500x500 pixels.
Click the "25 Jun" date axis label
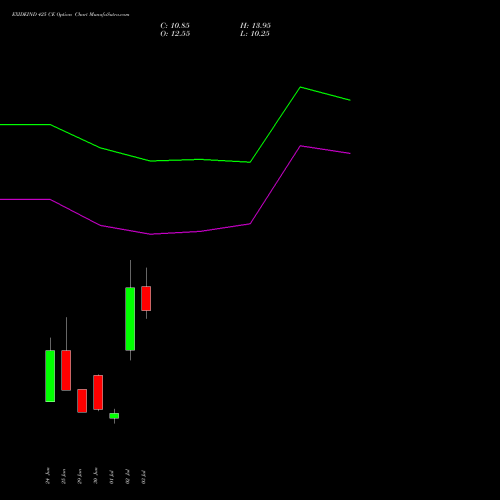click(x=64, y=476)
